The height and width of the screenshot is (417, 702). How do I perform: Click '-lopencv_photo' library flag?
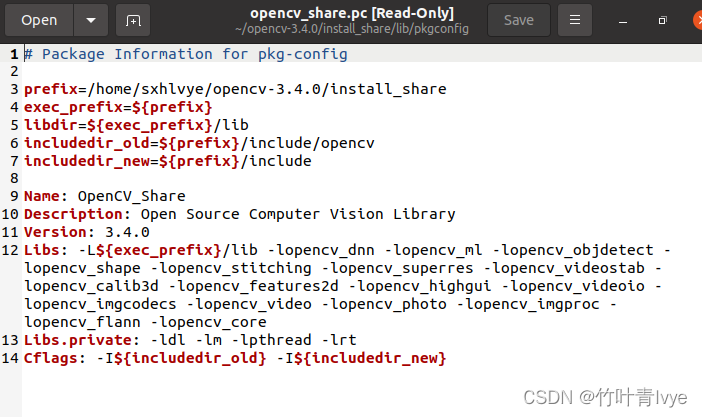point(384,304)
